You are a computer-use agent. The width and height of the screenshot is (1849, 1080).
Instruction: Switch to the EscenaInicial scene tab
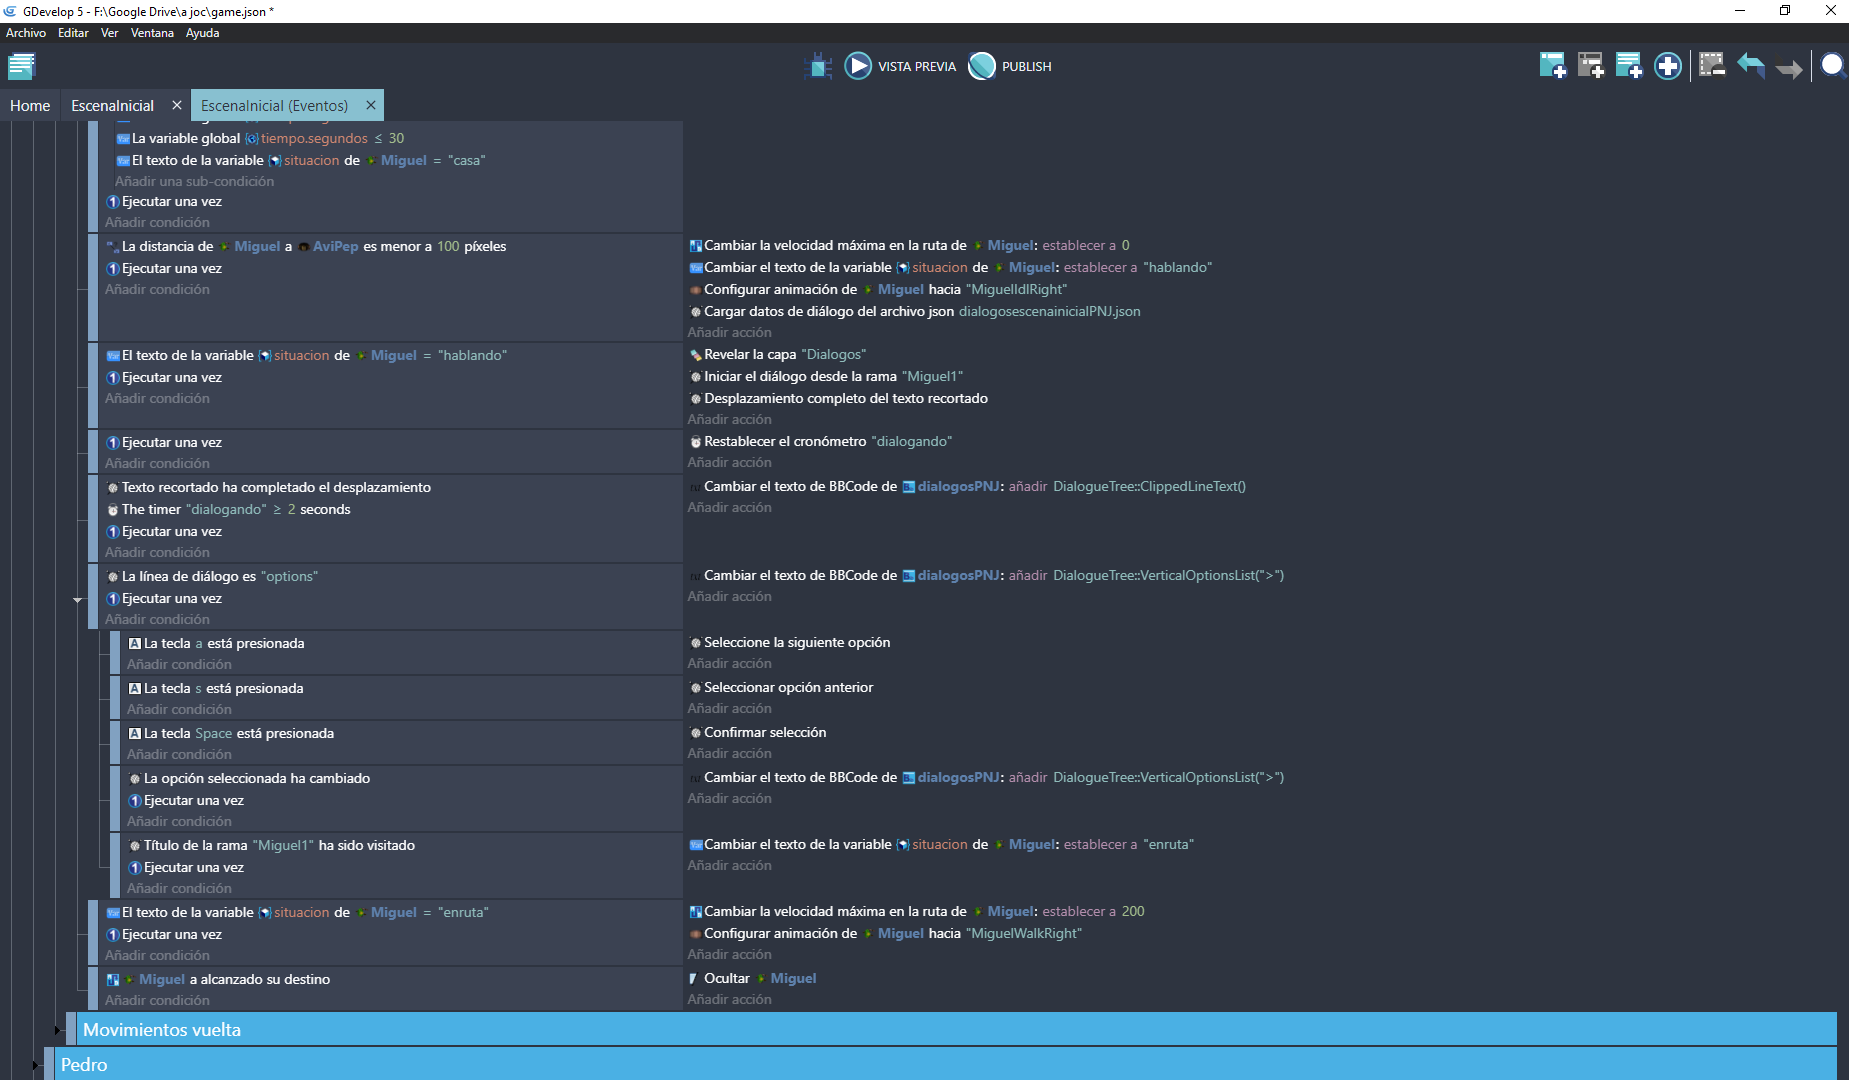(x=112, y=106)
